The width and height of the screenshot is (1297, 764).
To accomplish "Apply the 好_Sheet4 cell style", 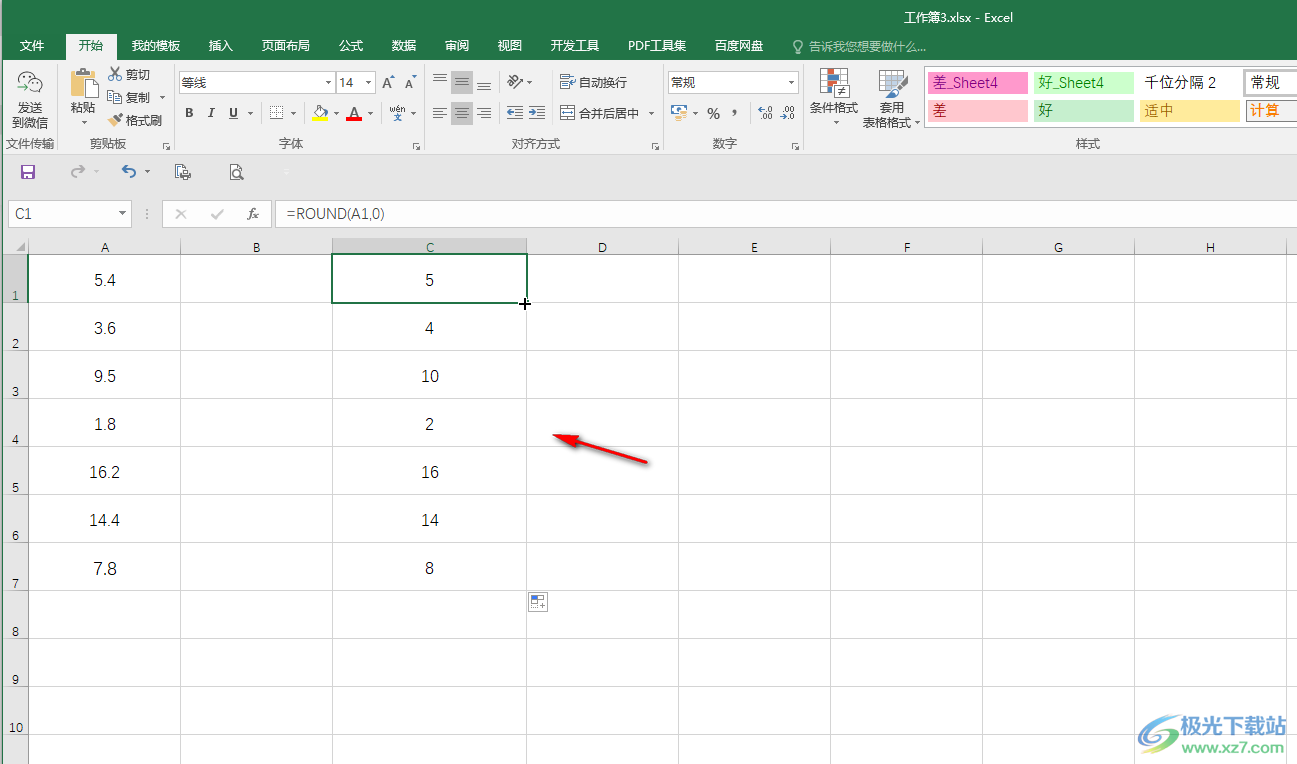I will click(1084, 83).
